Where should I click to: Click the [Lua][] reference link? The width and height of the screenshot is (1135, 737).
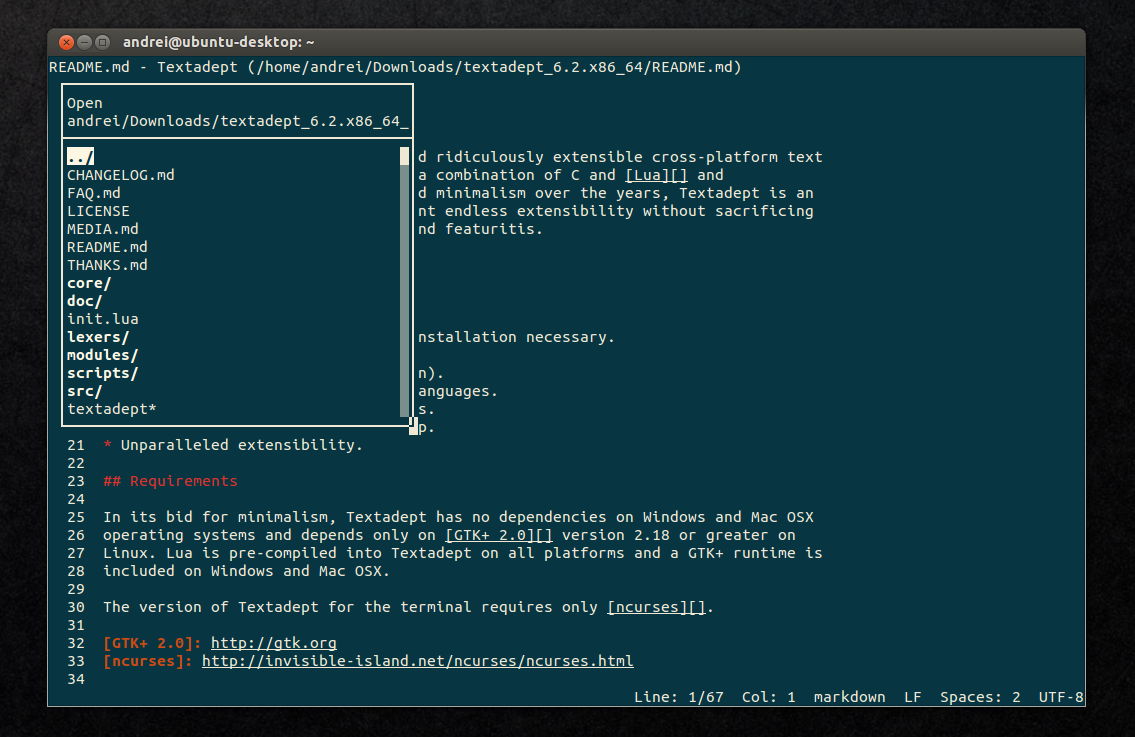click(x=657, y=174)
